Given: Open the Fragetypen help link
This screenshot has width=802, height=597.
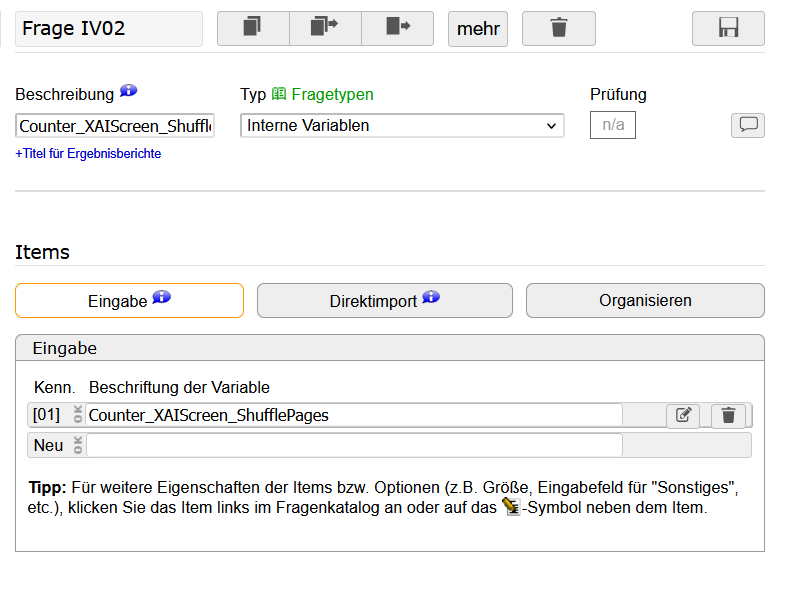Looking at the screenshot, I should (x=322, y=95).
